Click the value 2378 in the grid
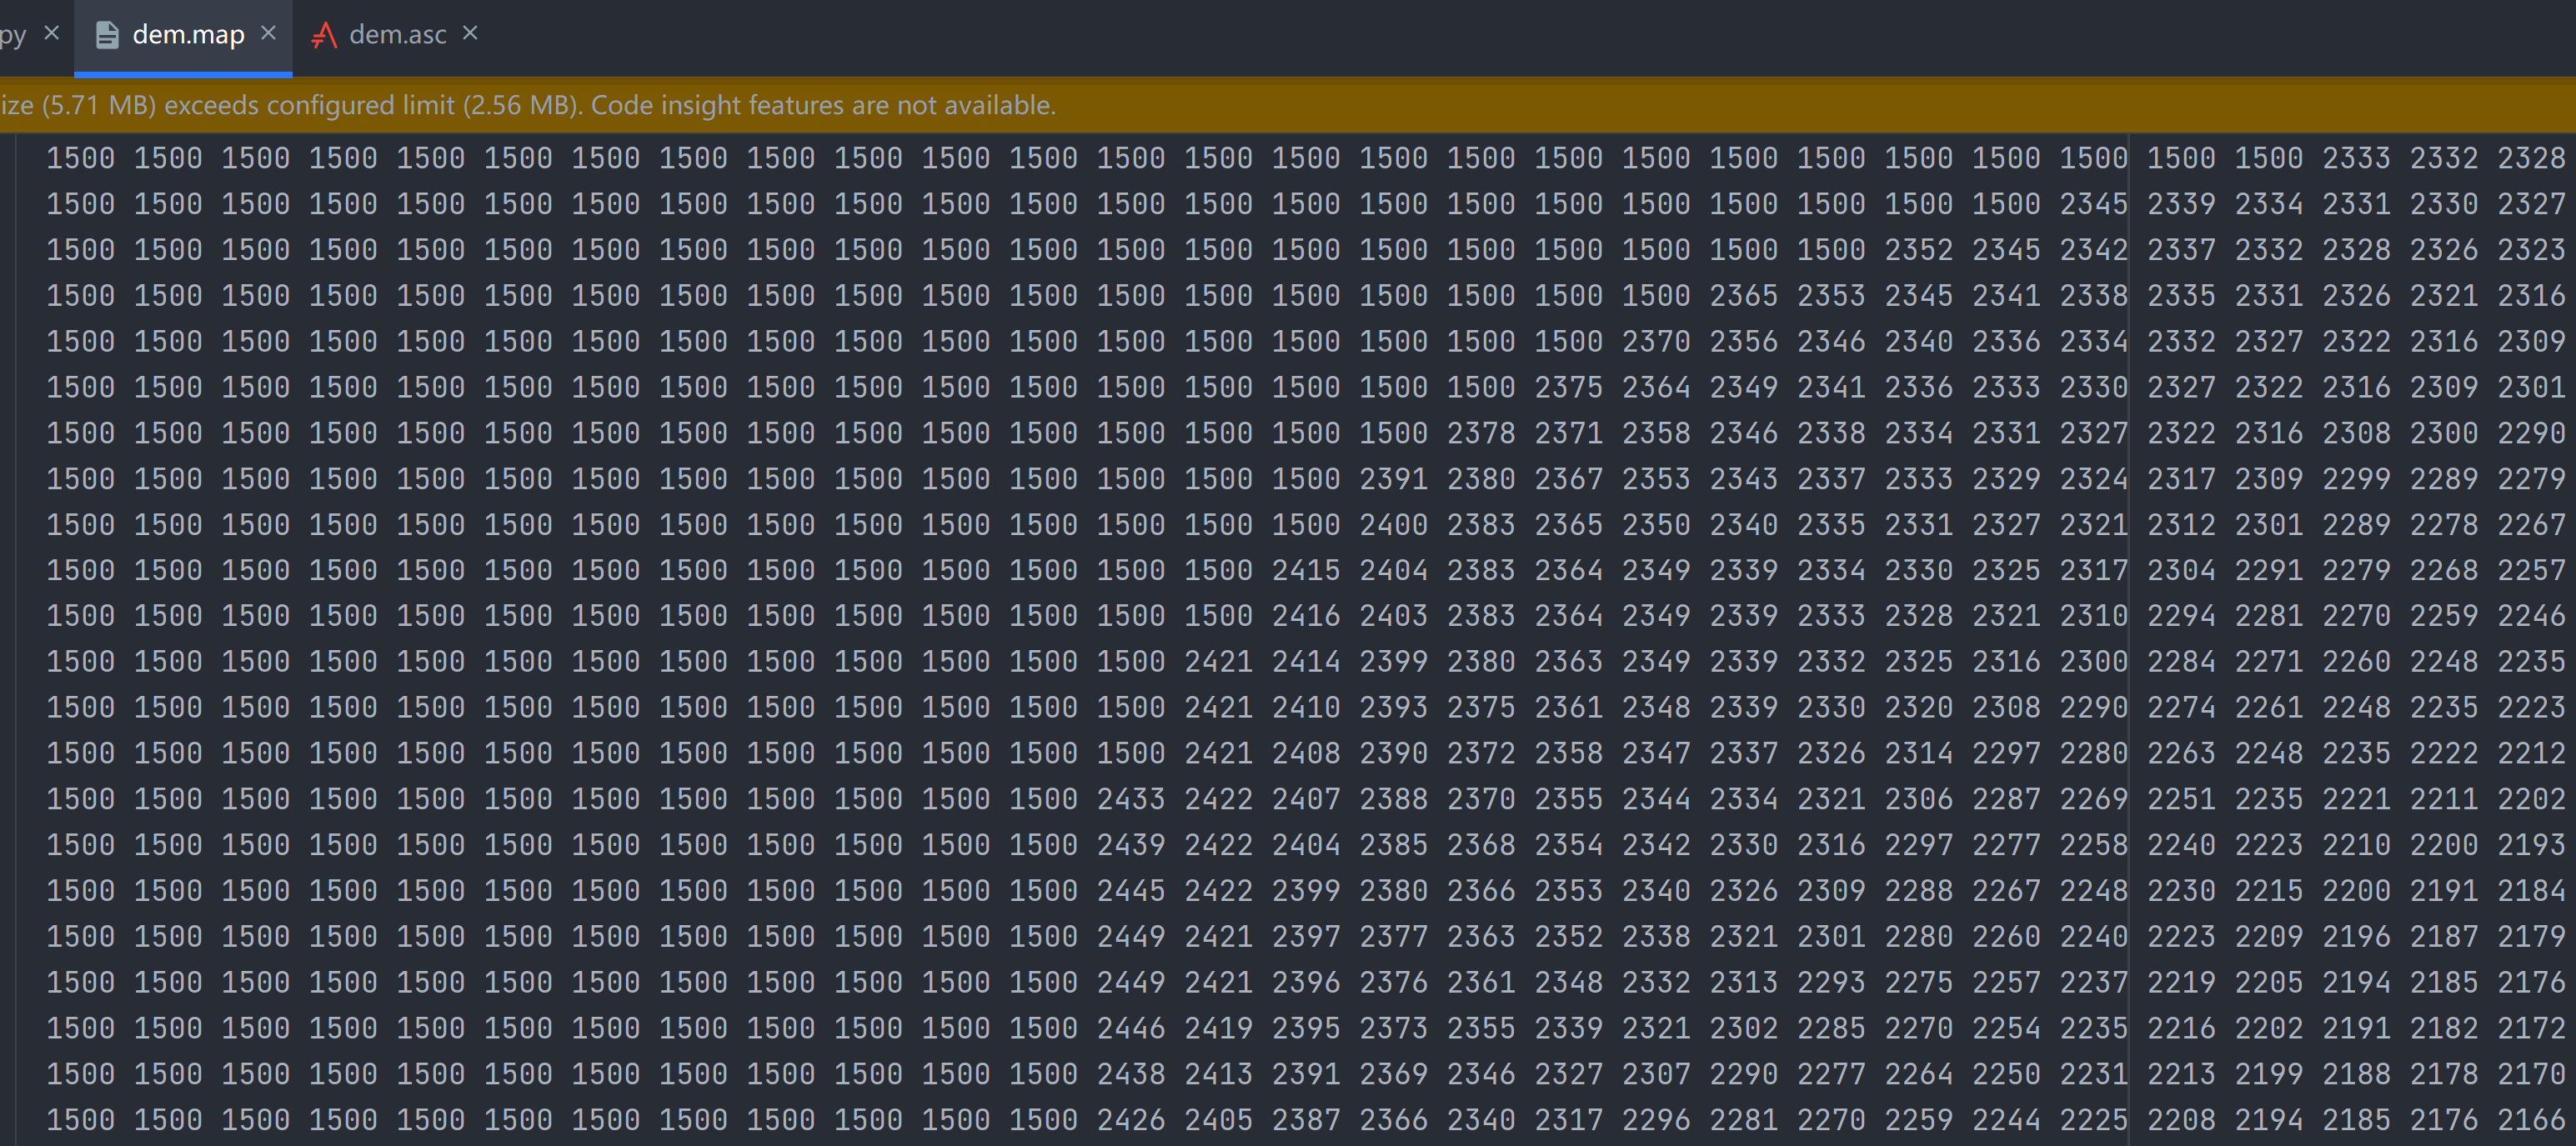 coord(1480,433)
